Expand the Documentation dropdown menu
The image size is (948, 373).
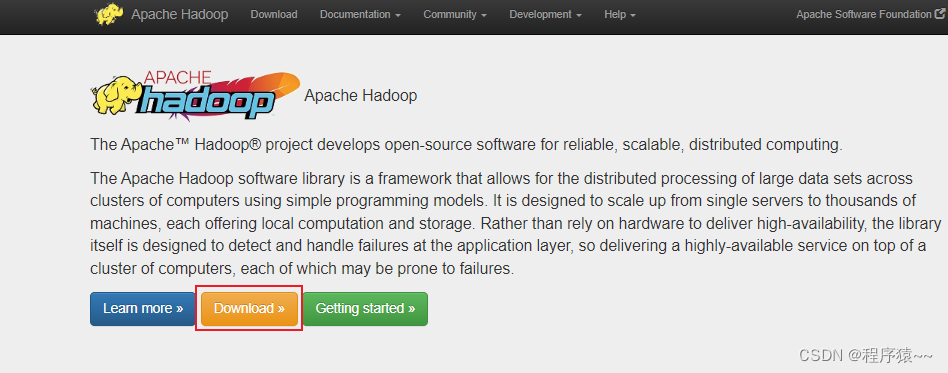360,15
